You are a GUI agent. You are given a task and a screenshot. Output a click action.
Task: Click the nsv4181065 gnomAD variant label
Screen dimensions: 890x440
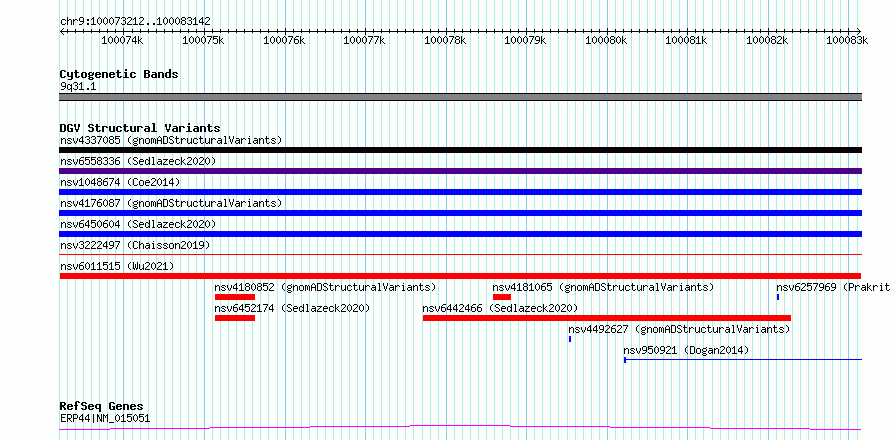(603, 287)
